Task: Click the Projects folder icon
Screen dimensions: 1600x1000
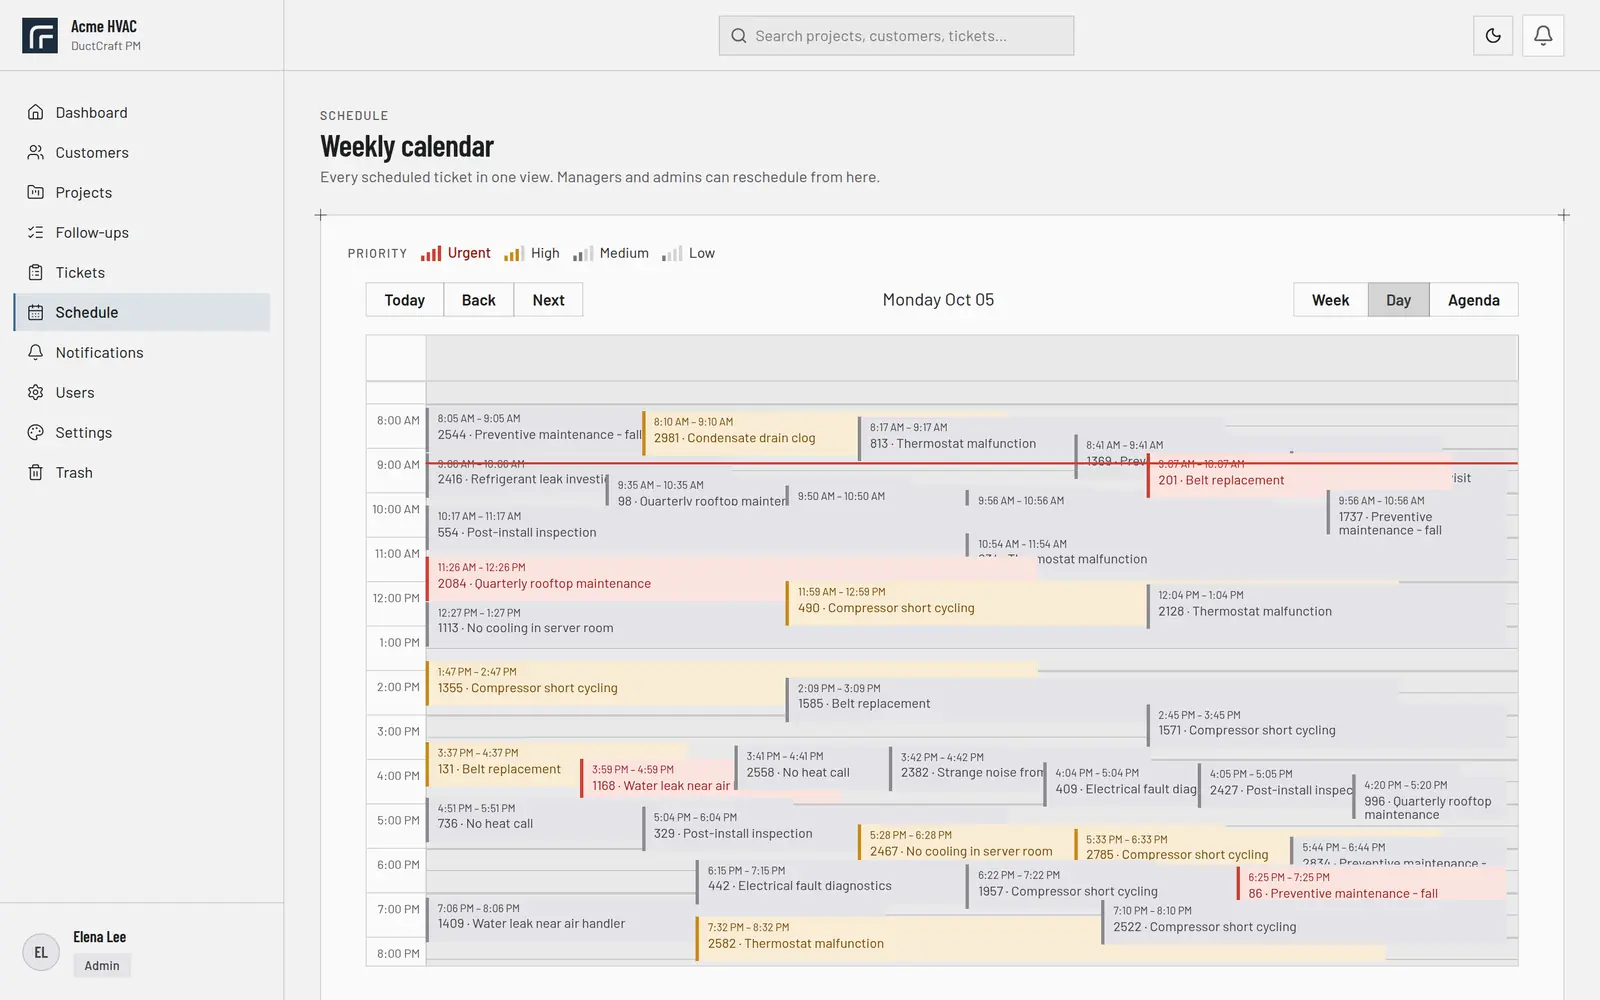Action: click(x=36, y=192)
